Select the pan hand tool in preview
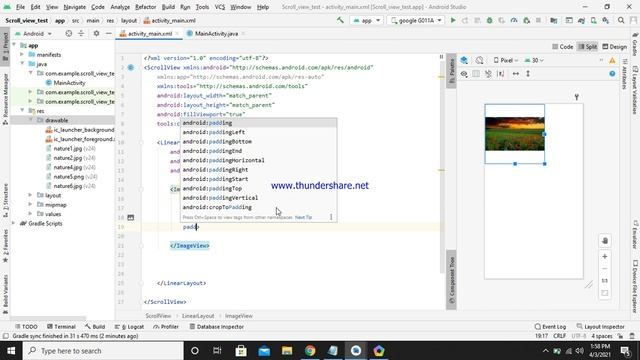The width and height of the screenshot is (640, 360). coord(605,241)
